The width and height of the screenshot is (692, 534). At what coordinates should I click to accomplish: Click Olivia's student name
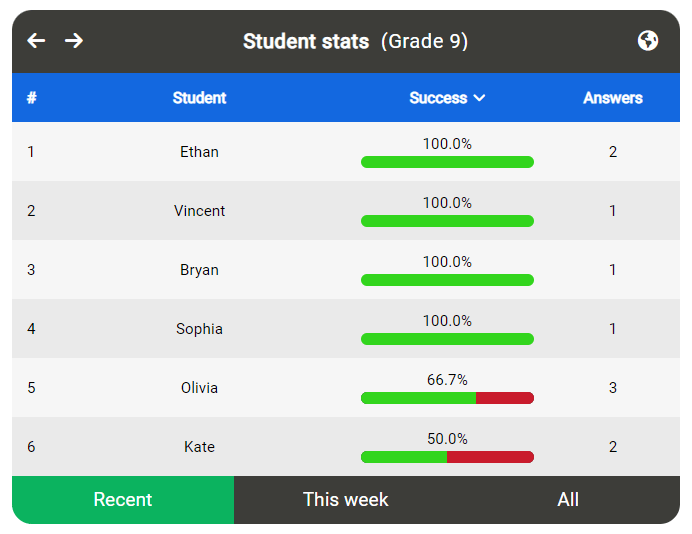pyautogui.click(x=199, y=388)
